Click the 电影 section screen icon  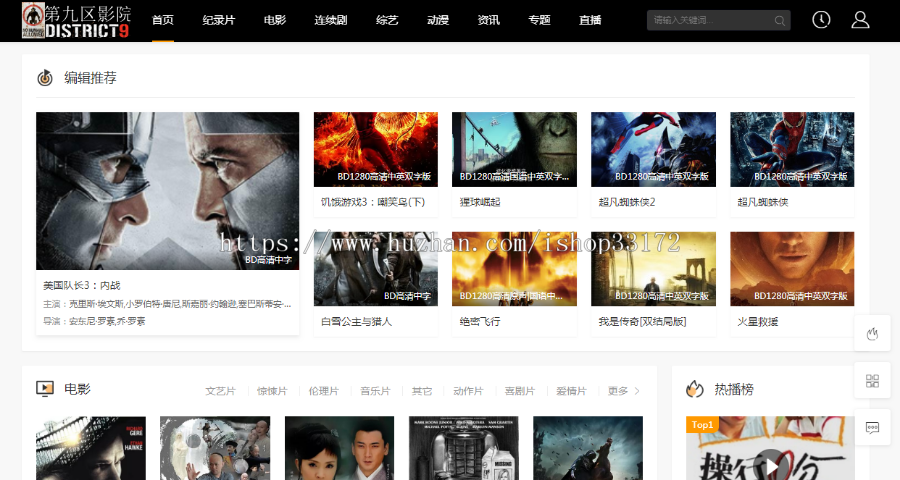click(x=45, y=389)
